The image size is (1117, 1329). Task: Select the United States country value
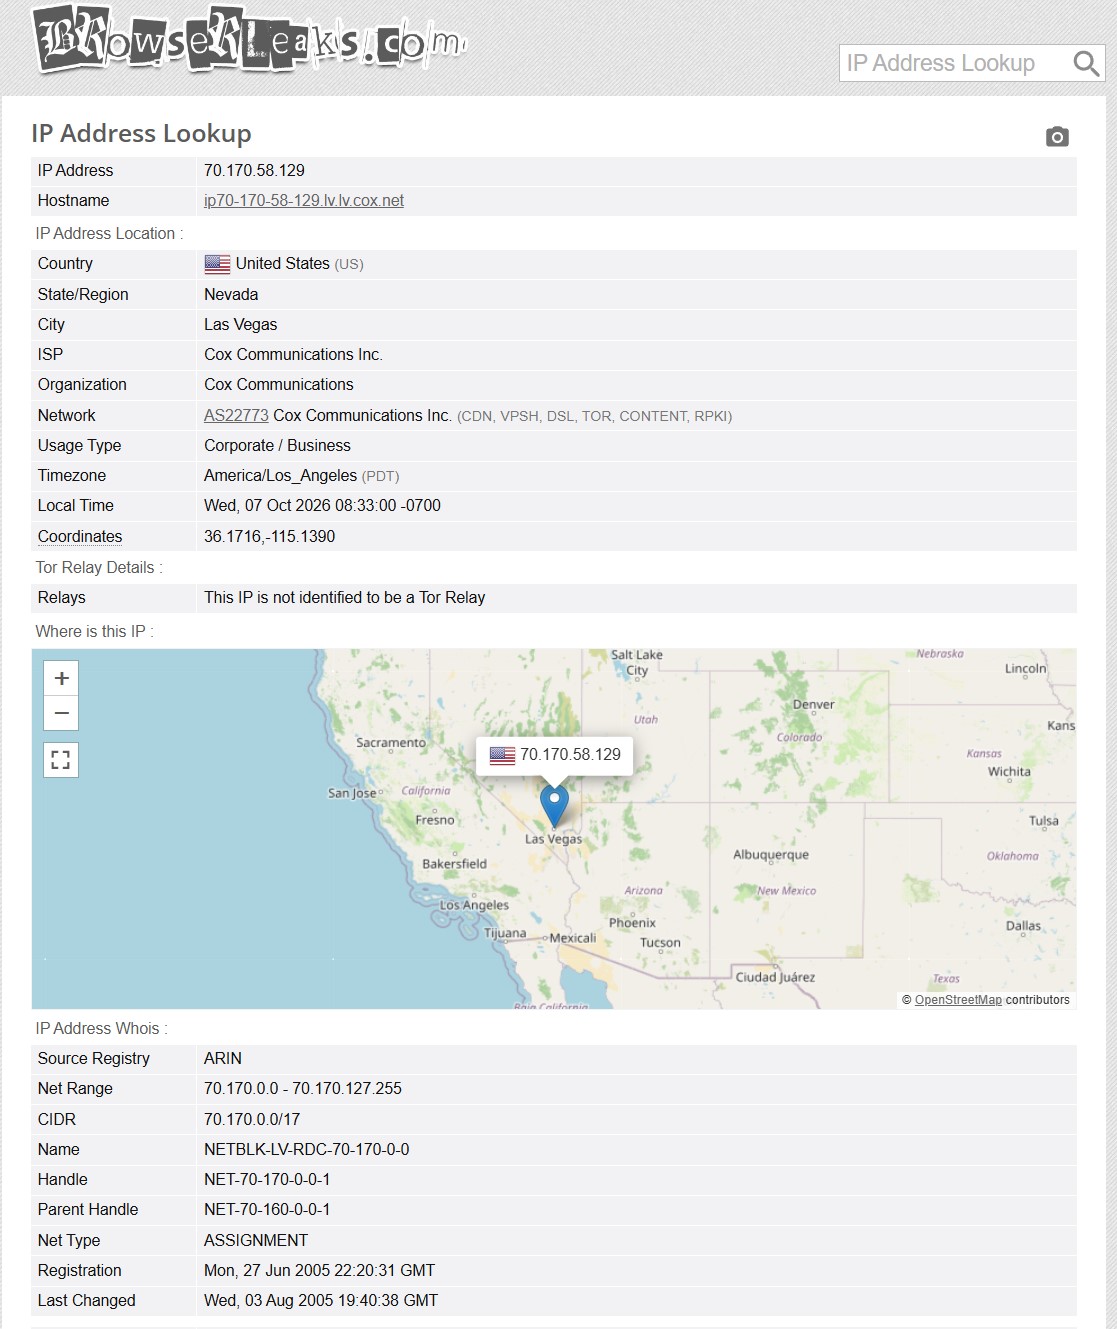(x=283, y=264)
